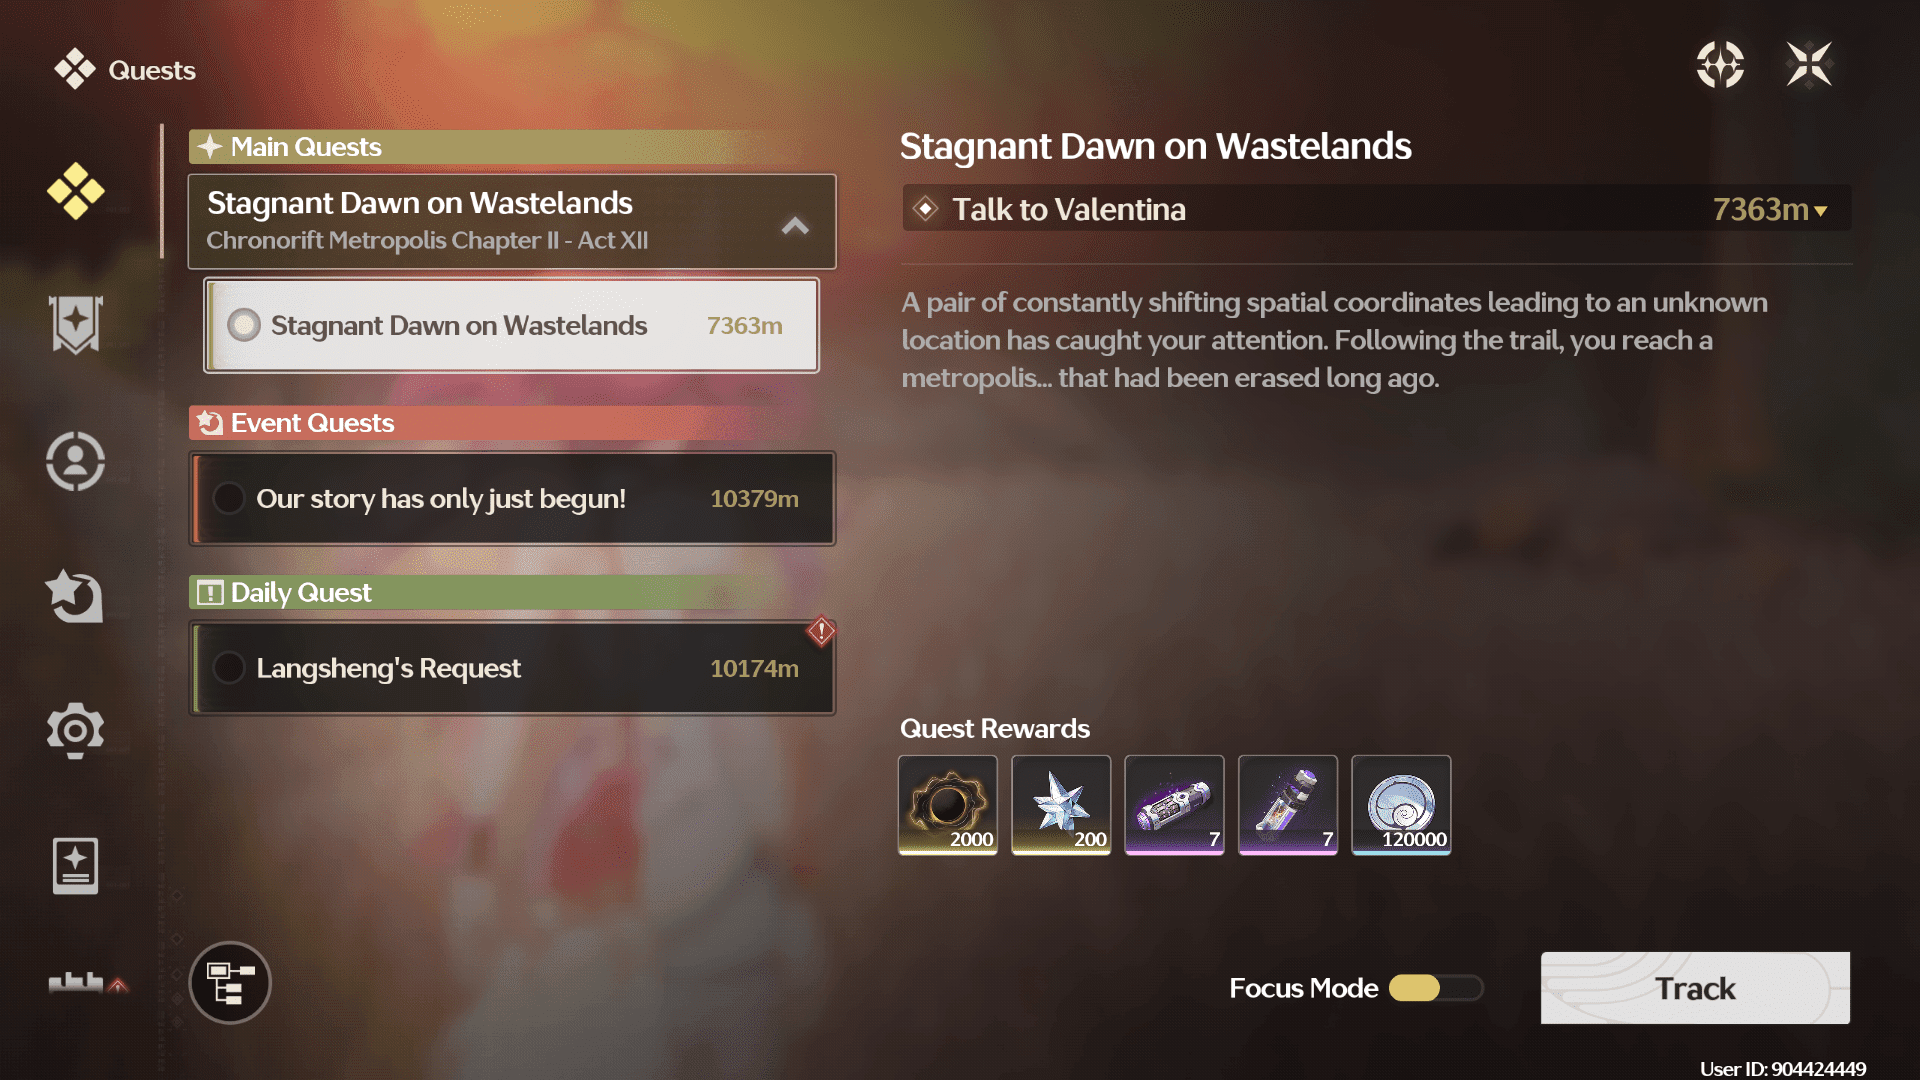Open the all quests diamond sidebar icon

coord(75,190)
